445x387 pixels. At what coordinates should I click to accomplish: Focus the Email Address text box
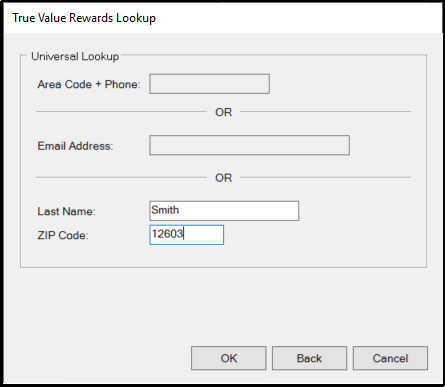[249, 145]
